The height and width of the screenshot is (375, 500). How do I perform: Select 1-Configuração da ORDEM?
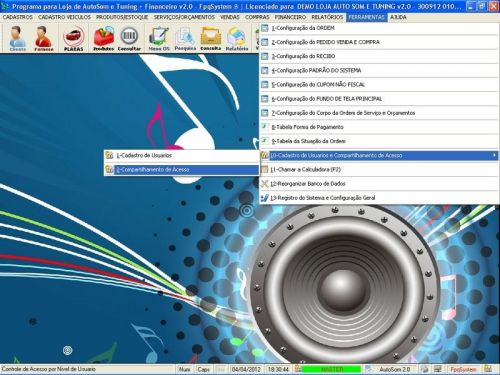click(x=379, y=28)
